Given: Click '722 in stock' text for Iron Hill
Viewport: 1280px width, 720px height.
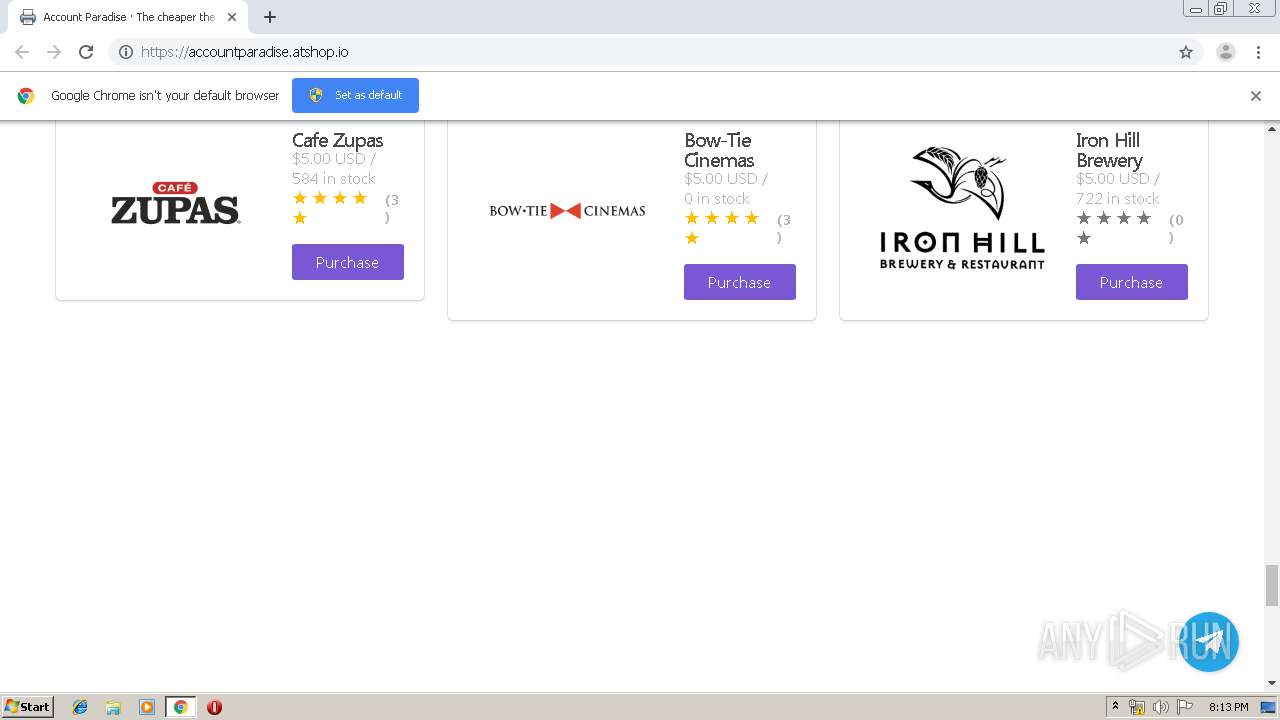Looking at the screenshot, I should coord(1118,198).
